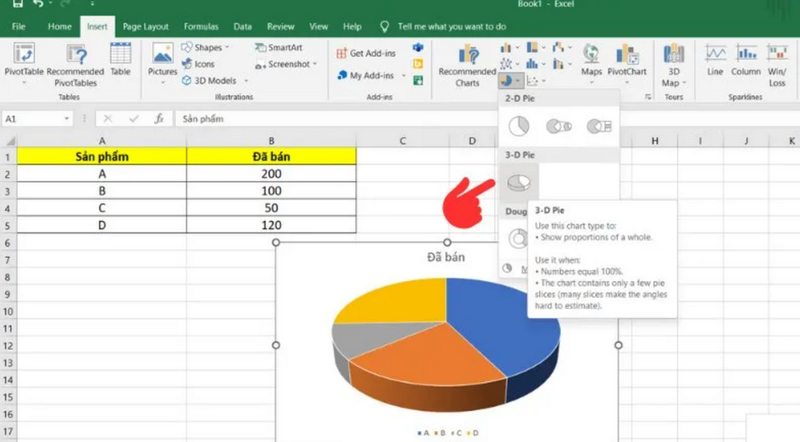The image size is (800, 442).
Task: Expand the pie chart dropdown arrow
Action: (517, 81)
